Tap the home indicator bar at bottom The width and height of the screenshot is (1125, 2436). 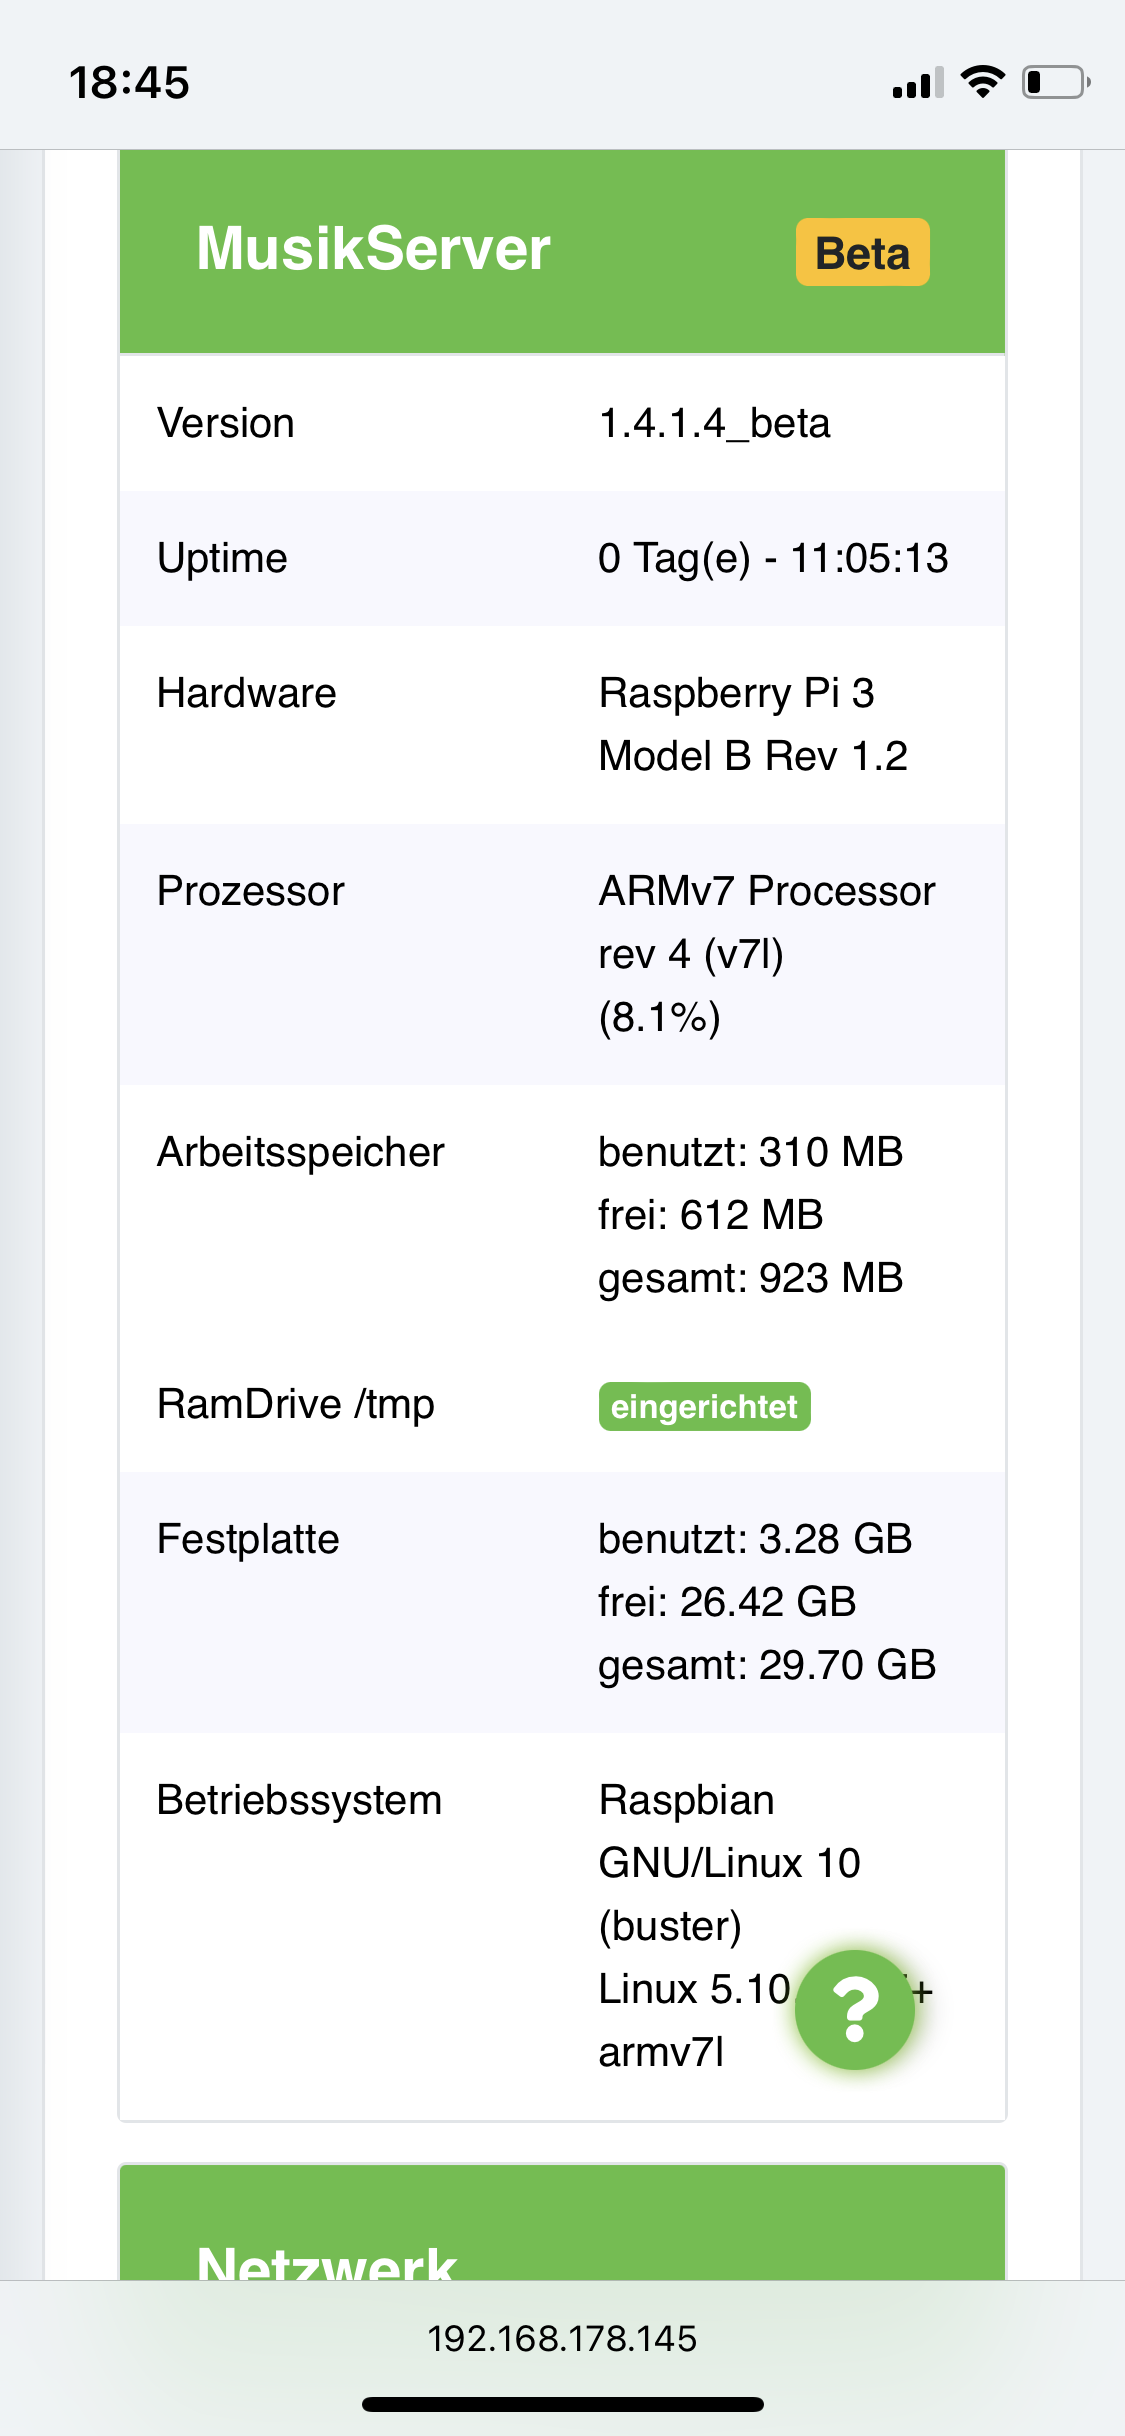pyautogui.click(x=562, y=2404)
